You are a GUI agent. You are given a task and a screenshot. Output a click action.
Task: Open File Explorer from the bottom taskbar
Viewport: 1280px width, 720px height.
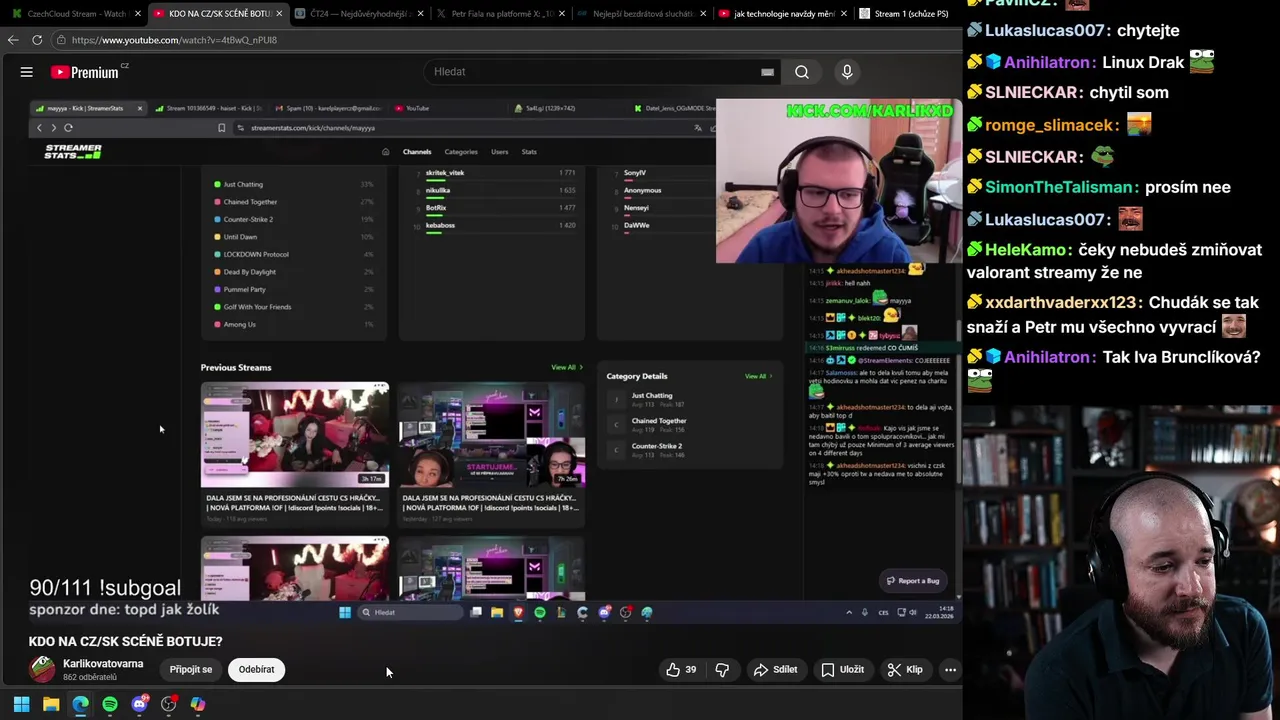(51, 704)
